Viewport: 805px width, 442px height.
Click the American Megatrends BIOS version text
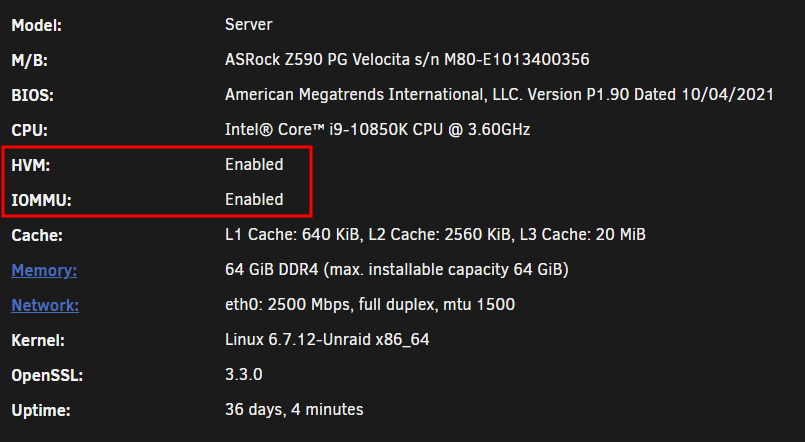[499, 94]
